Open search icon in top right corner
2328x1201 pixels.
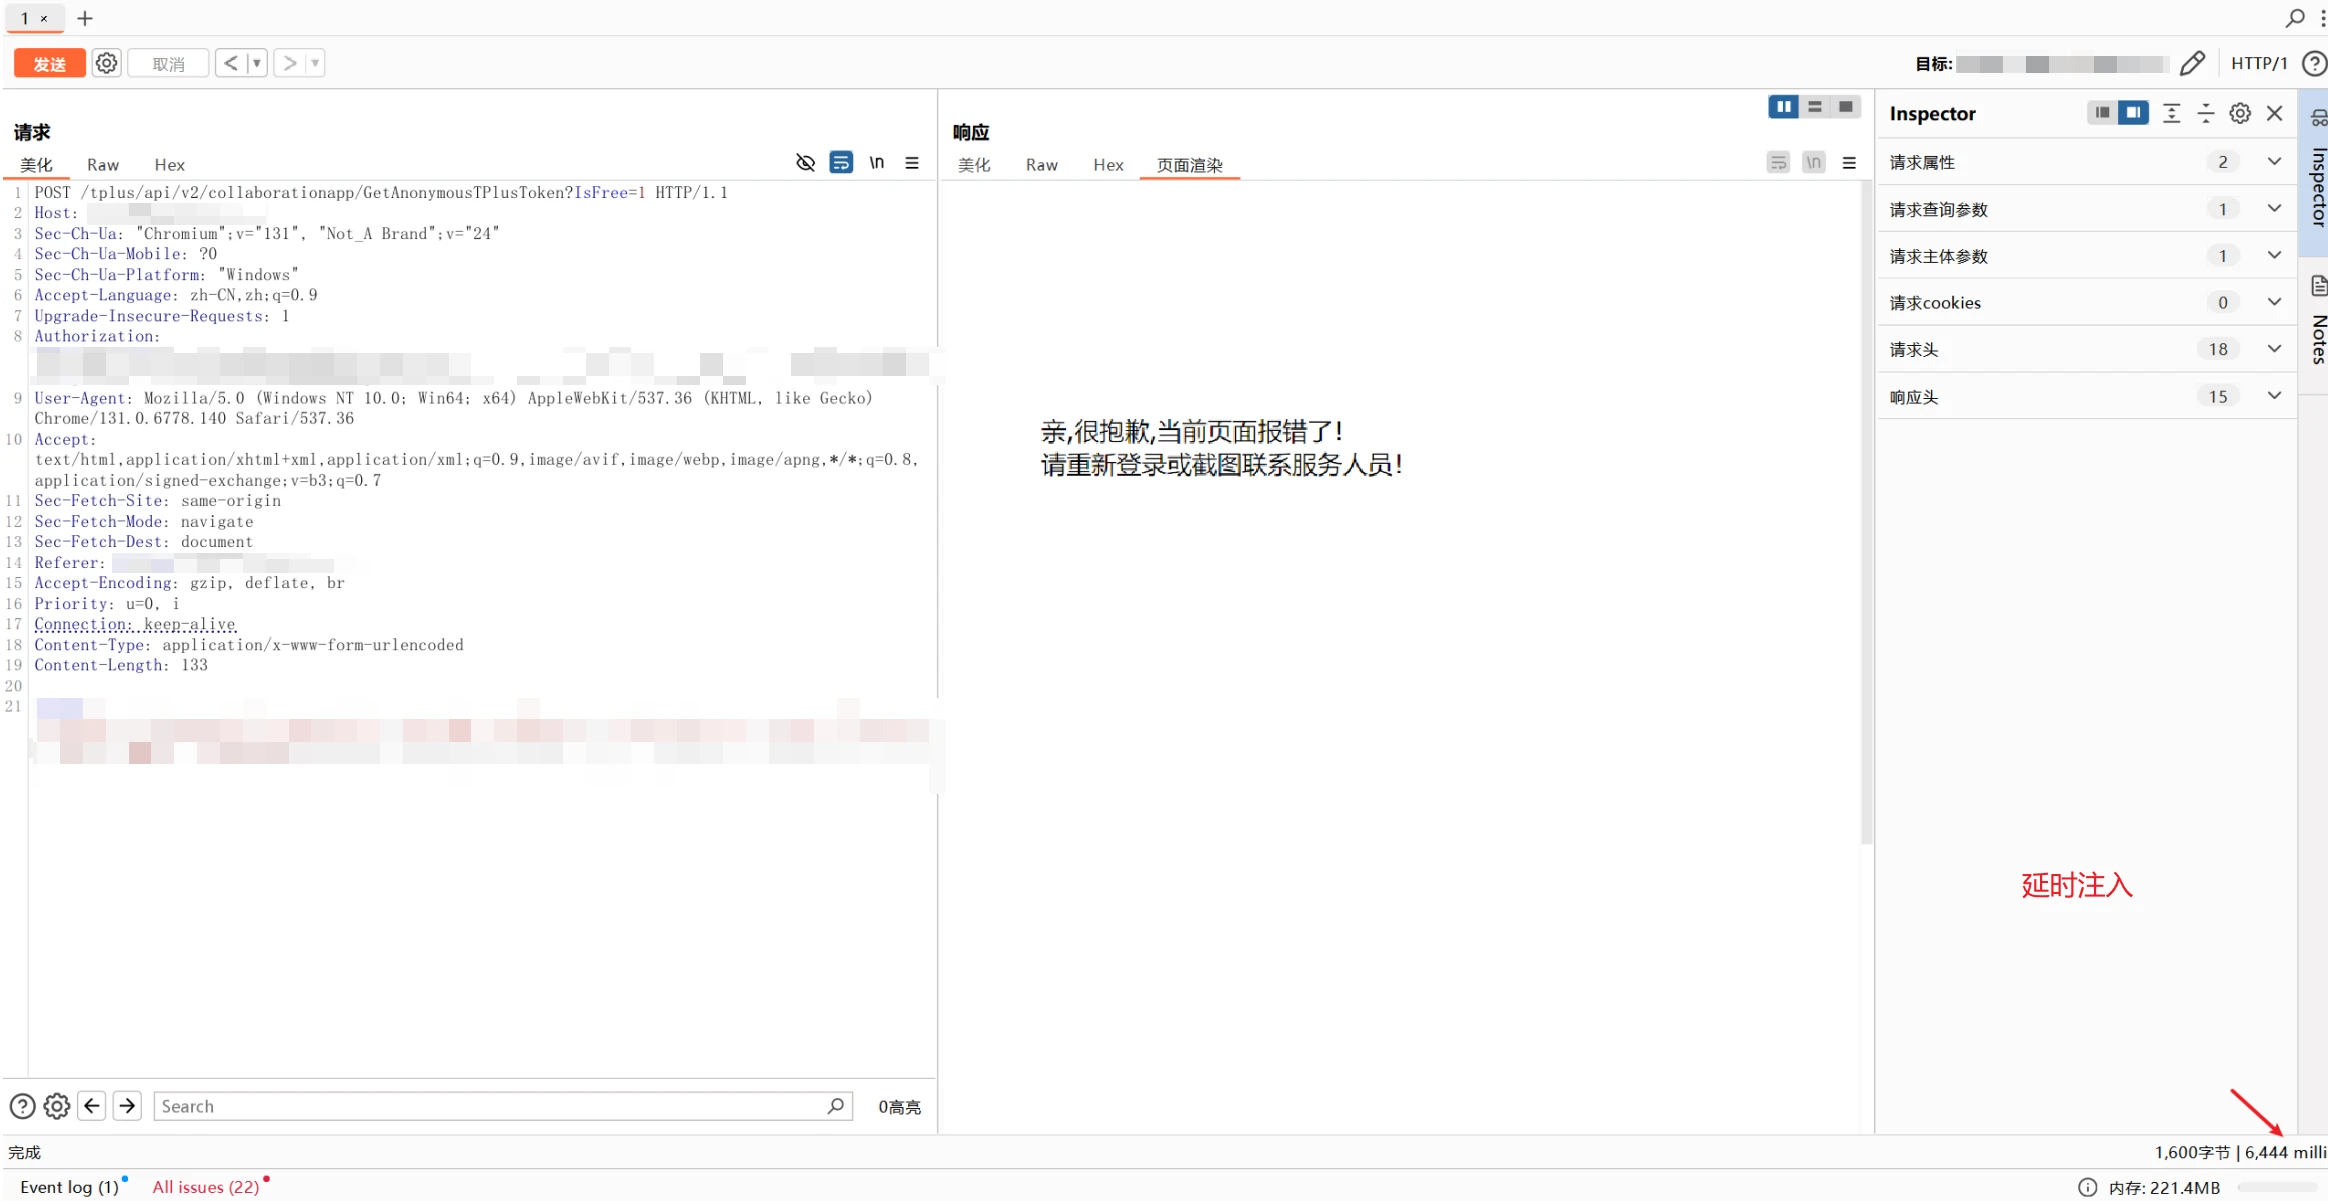[2295, 18]
